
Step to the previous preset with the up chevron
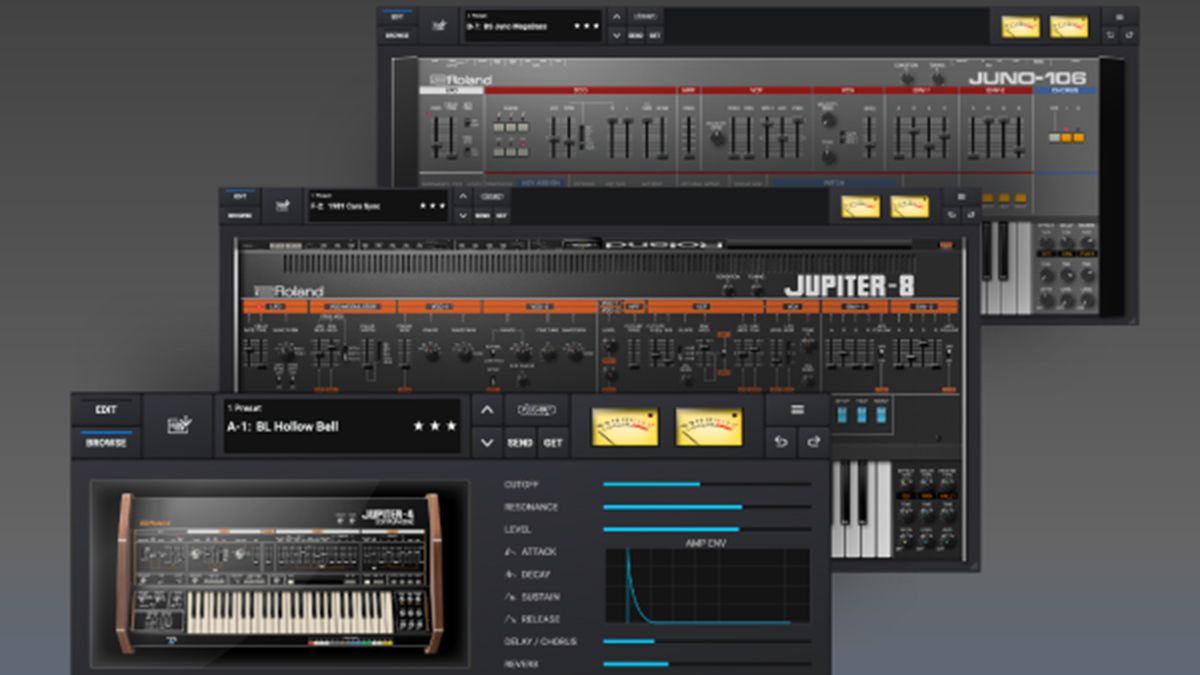(487, 409)
